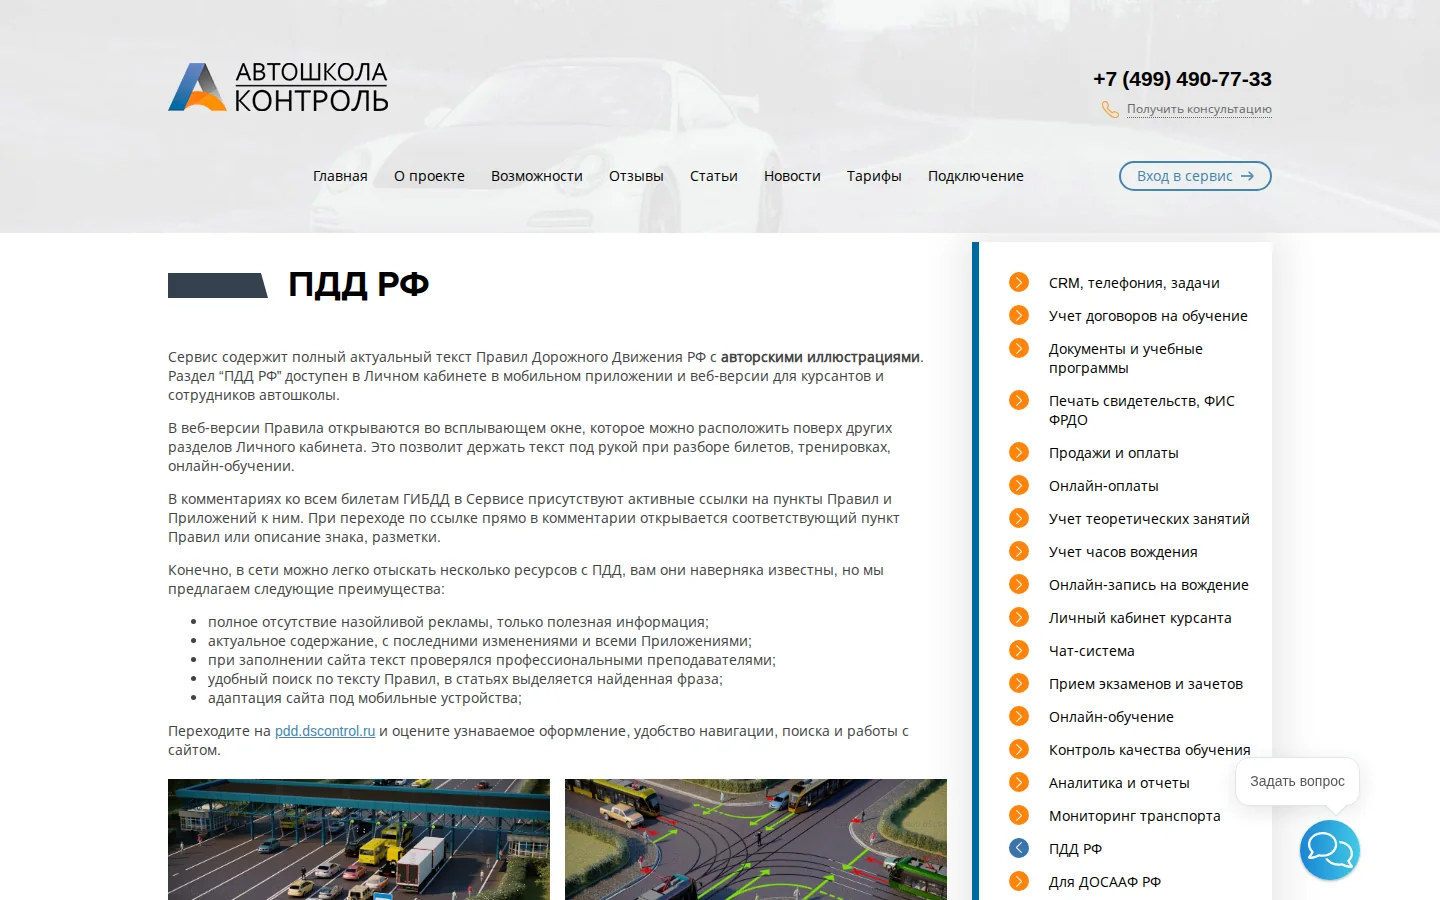
Task: Click arrow icon beside Мониторинг транспорта
Action: pyautogui.click(x=1019, y=815)
